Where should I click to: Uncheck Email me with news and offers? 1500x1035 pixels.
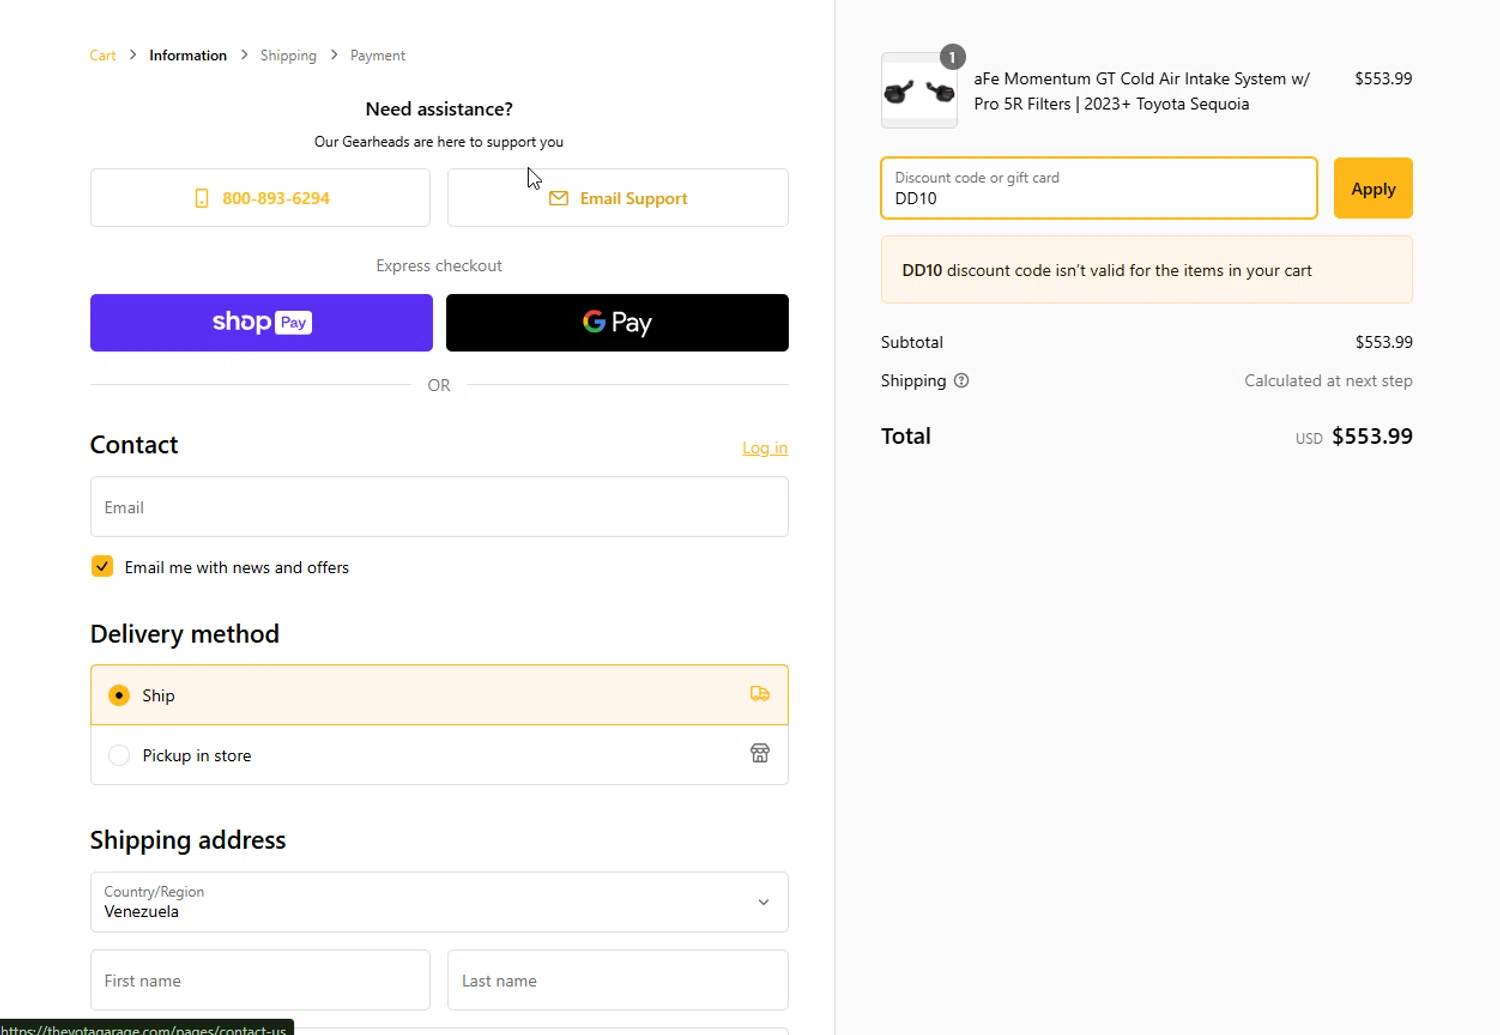coord(102,567)
